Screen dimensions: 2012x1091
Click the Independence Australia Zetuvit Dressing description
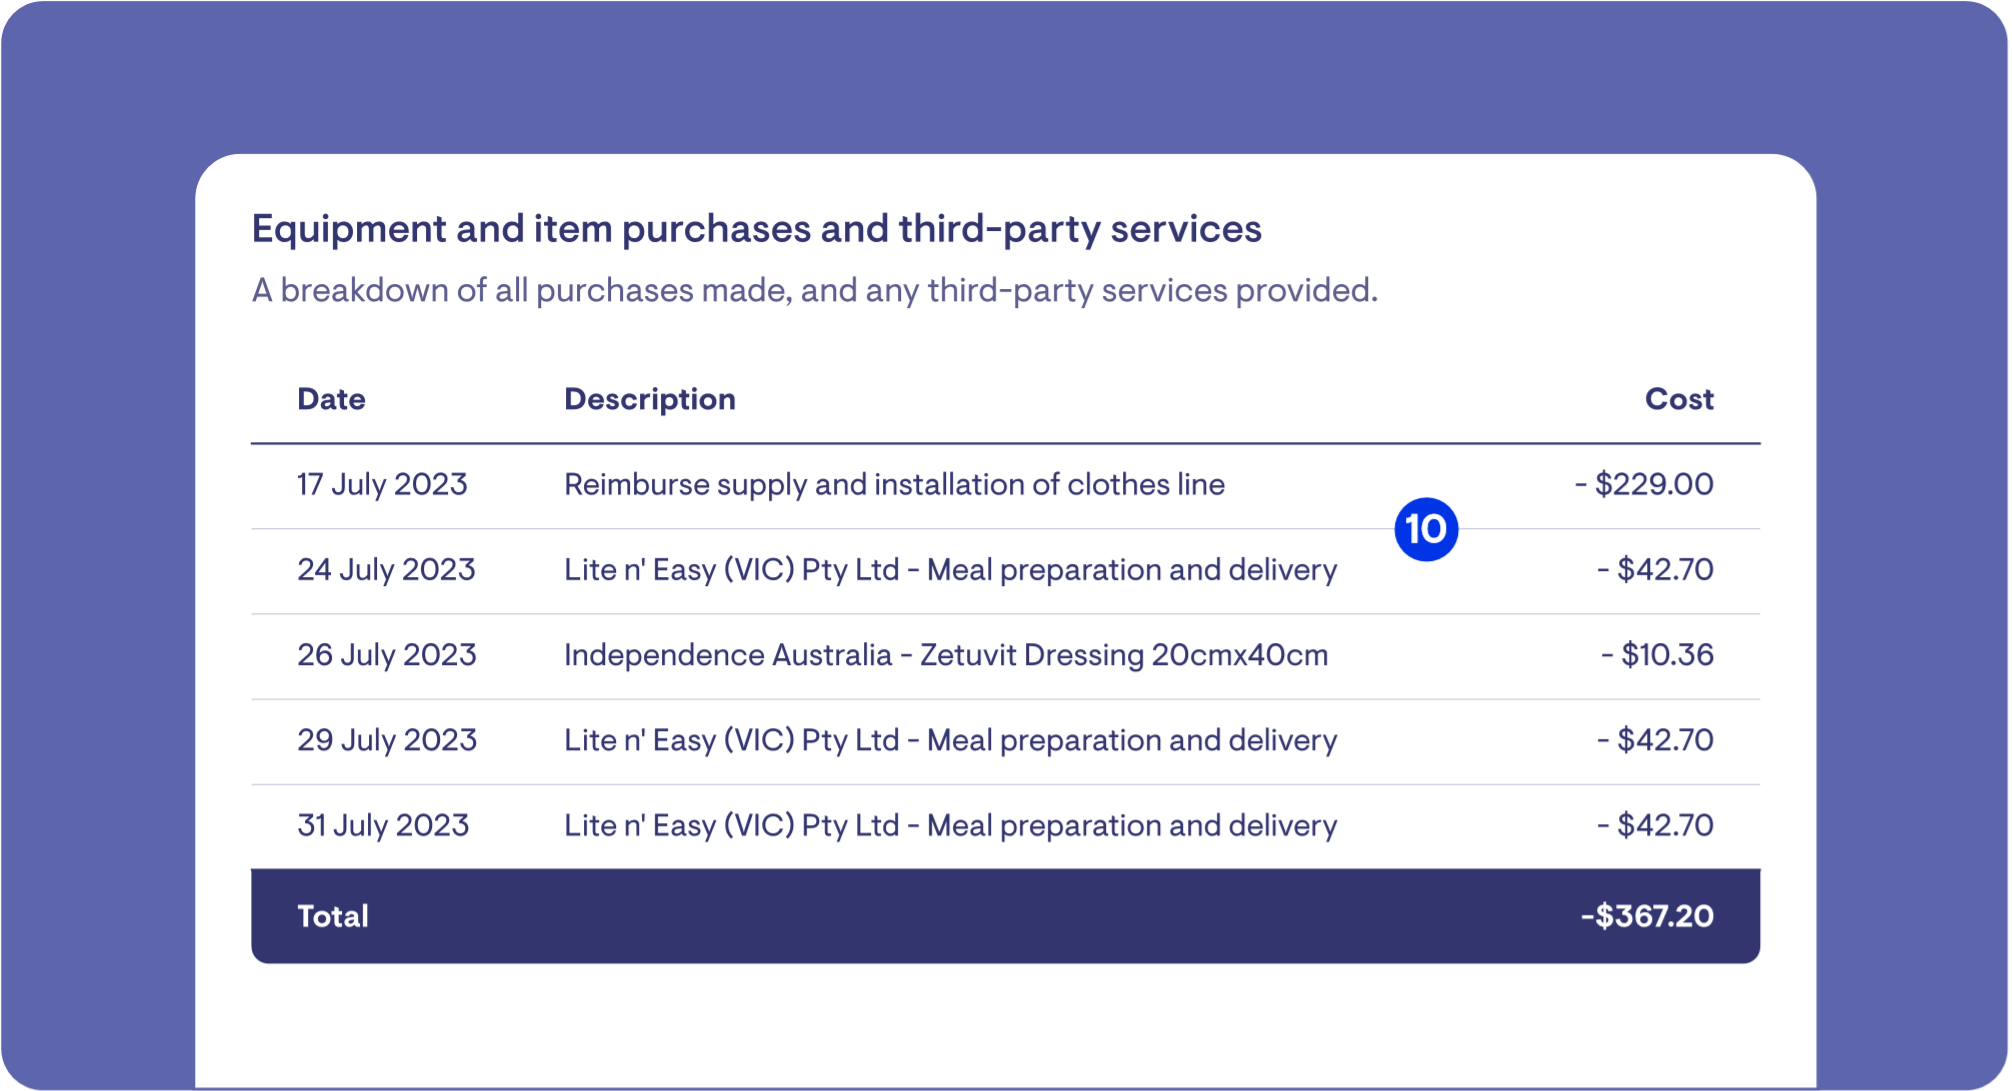tap(946, 655)
